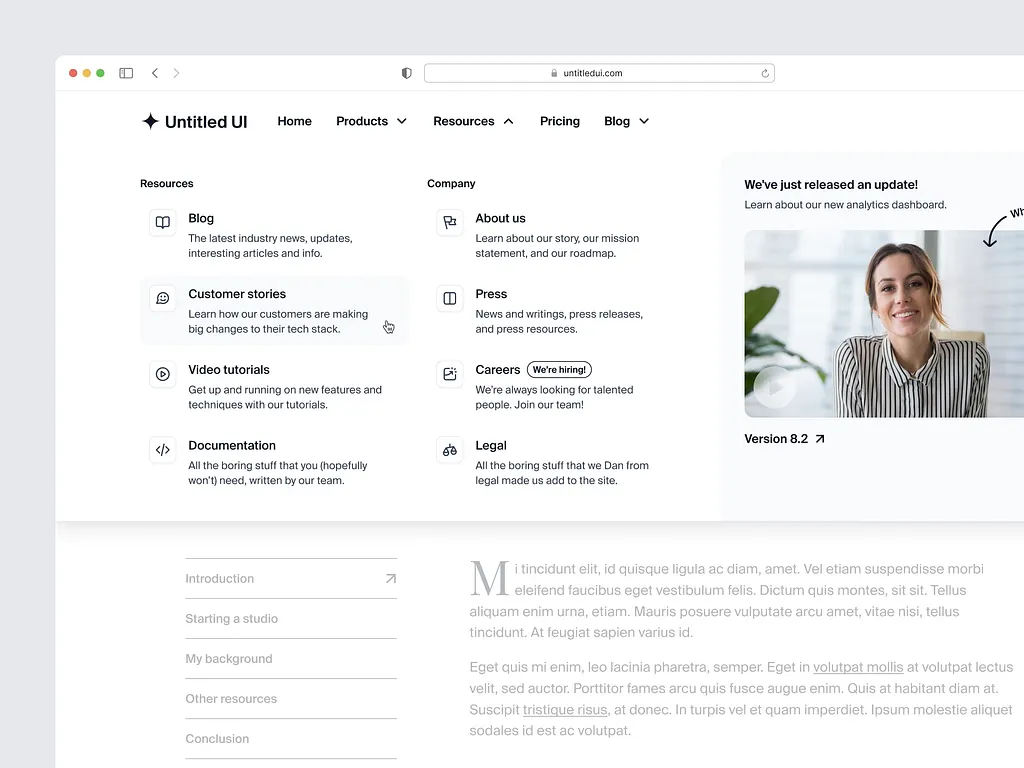Expand the Blog dropdown in navbar
Viewport: 1024px width, 768px height.
coord(626,121)
